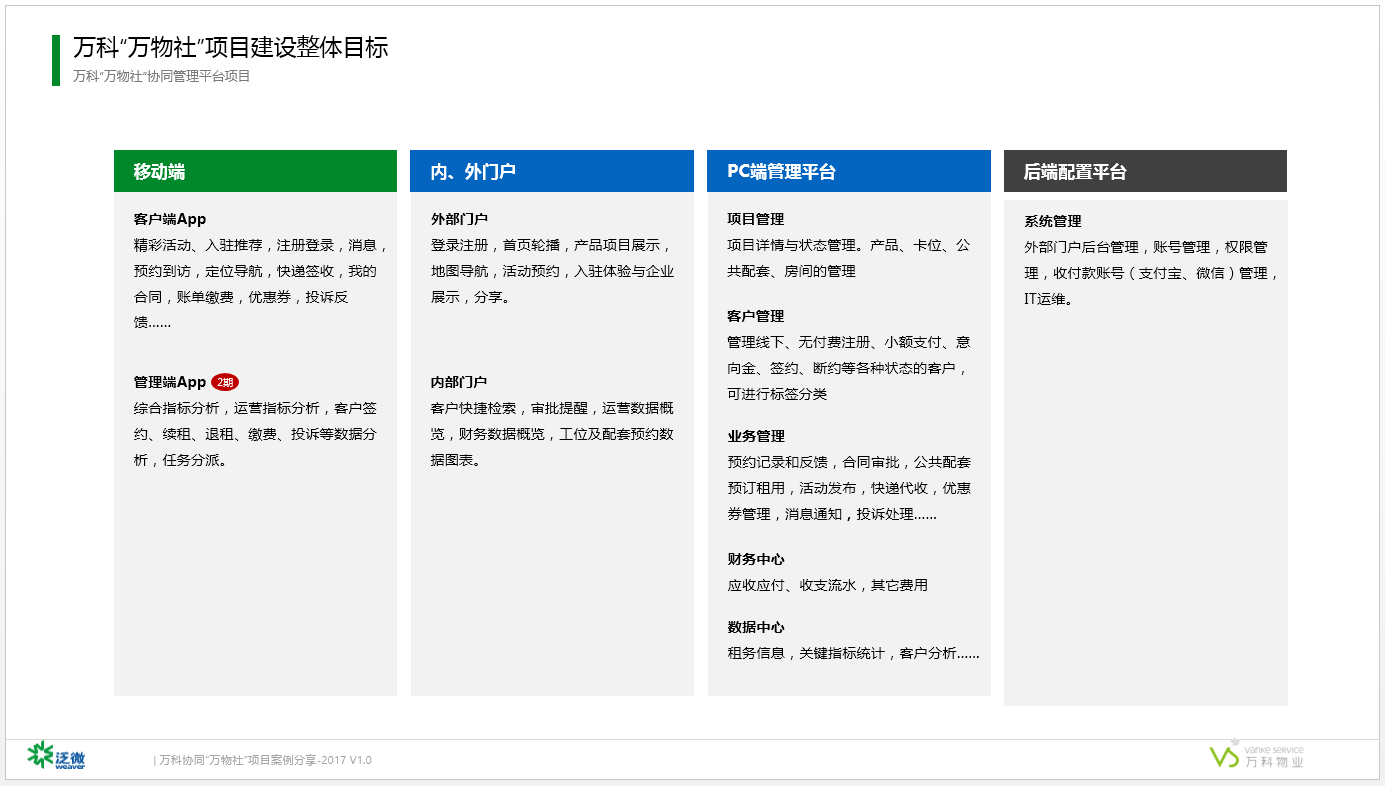
Task: Select the paragraph starting 预约记录和反馈
Action: (849, 488)
